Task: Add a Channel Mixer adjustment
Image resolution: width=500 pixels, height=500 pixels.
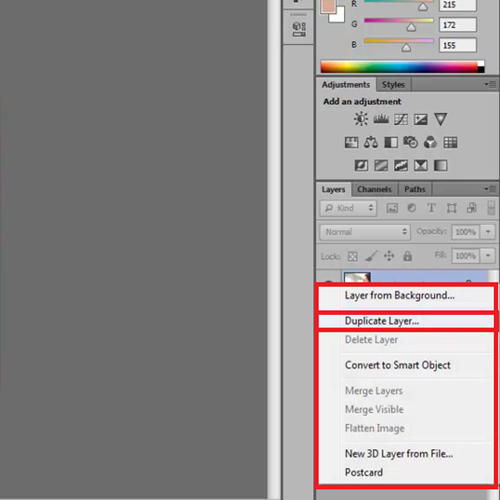Action: tap(430, 143)
